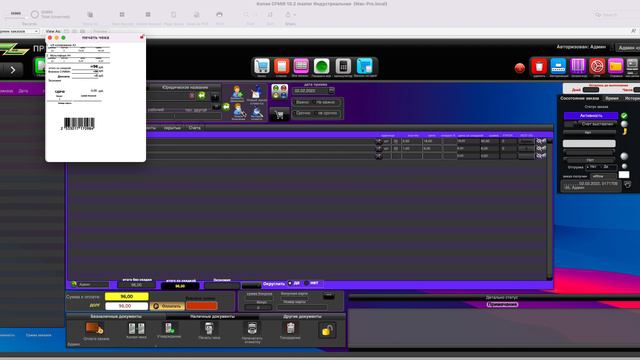Click the print receipt icon
This screenshot has height=360, width=640.
(209, 328)
